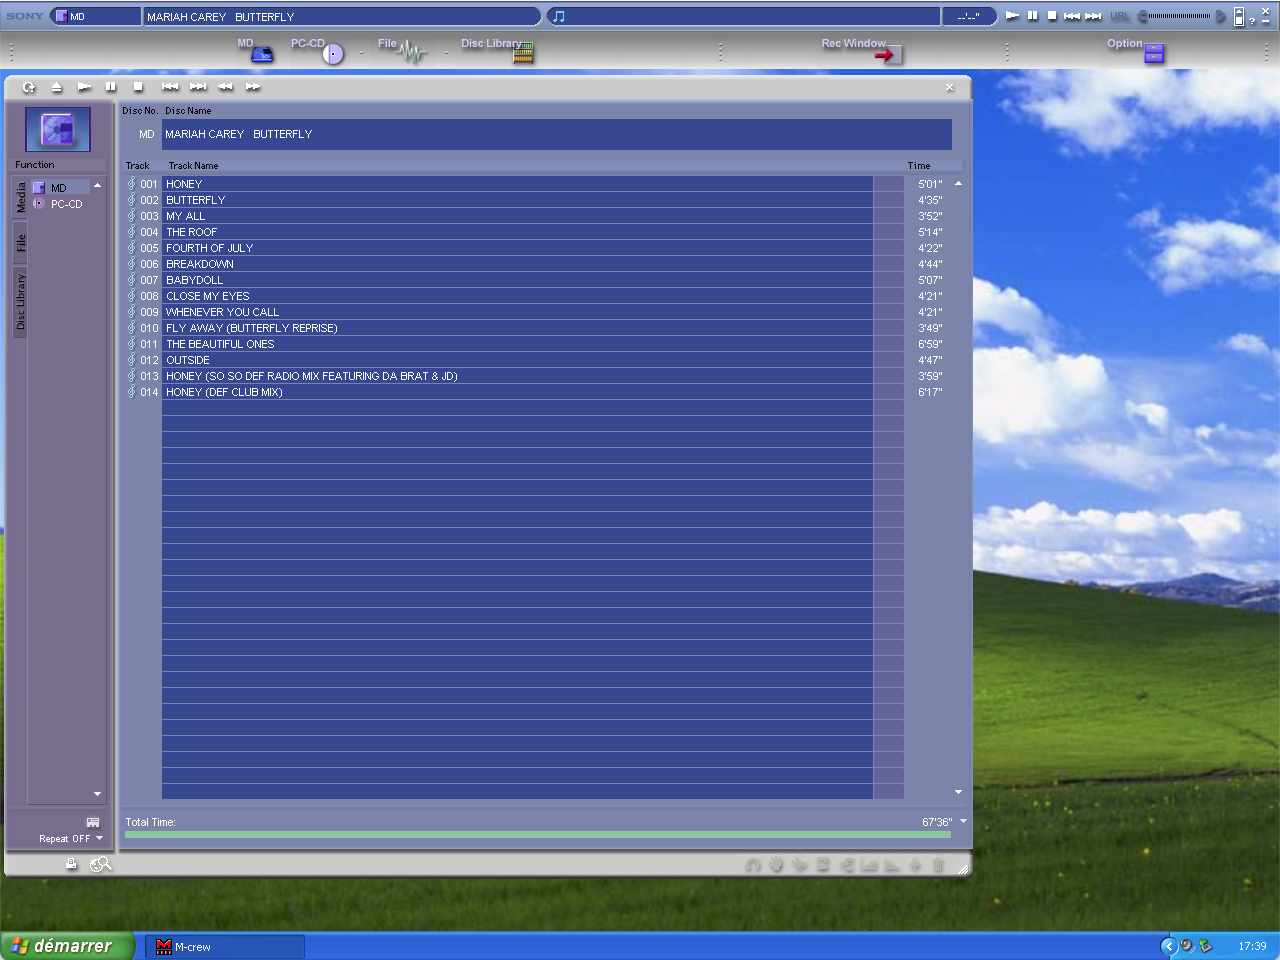Viewport: 1280px width, 960px height.
Task: Pause using the top bar pause button
Action: click(1033, 16)
